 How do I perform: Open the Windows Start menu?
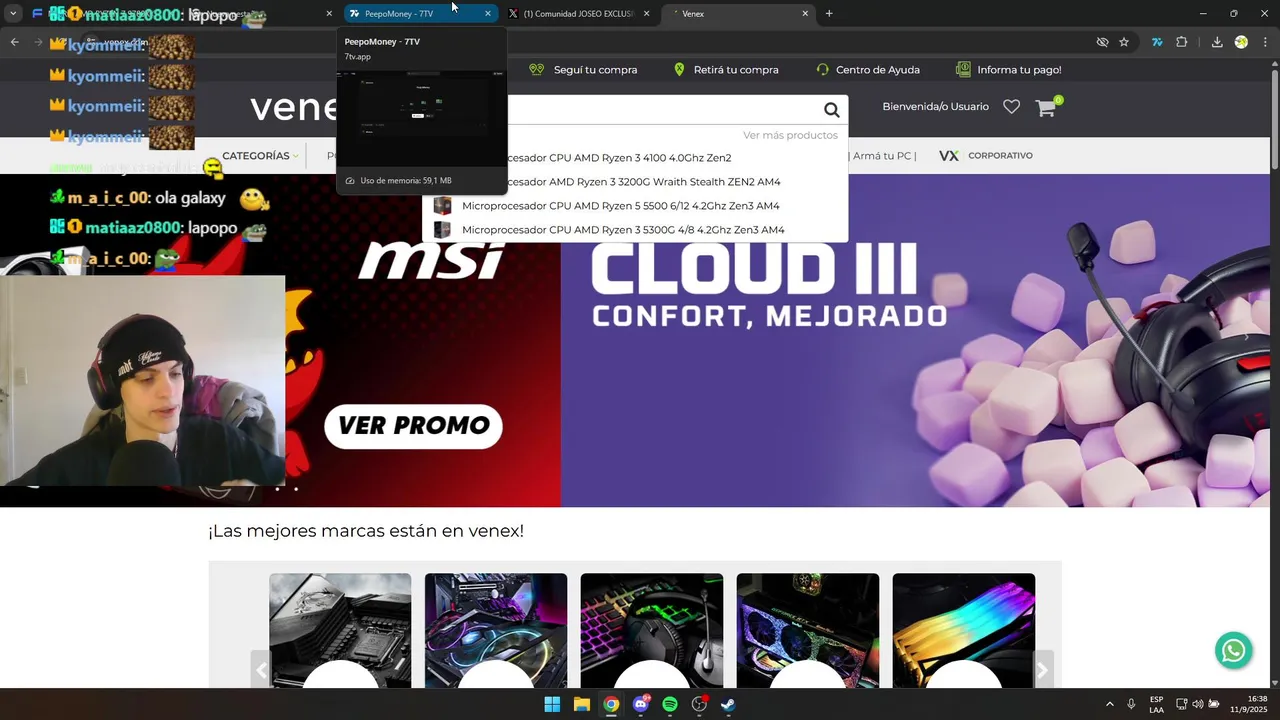point(552,704)
